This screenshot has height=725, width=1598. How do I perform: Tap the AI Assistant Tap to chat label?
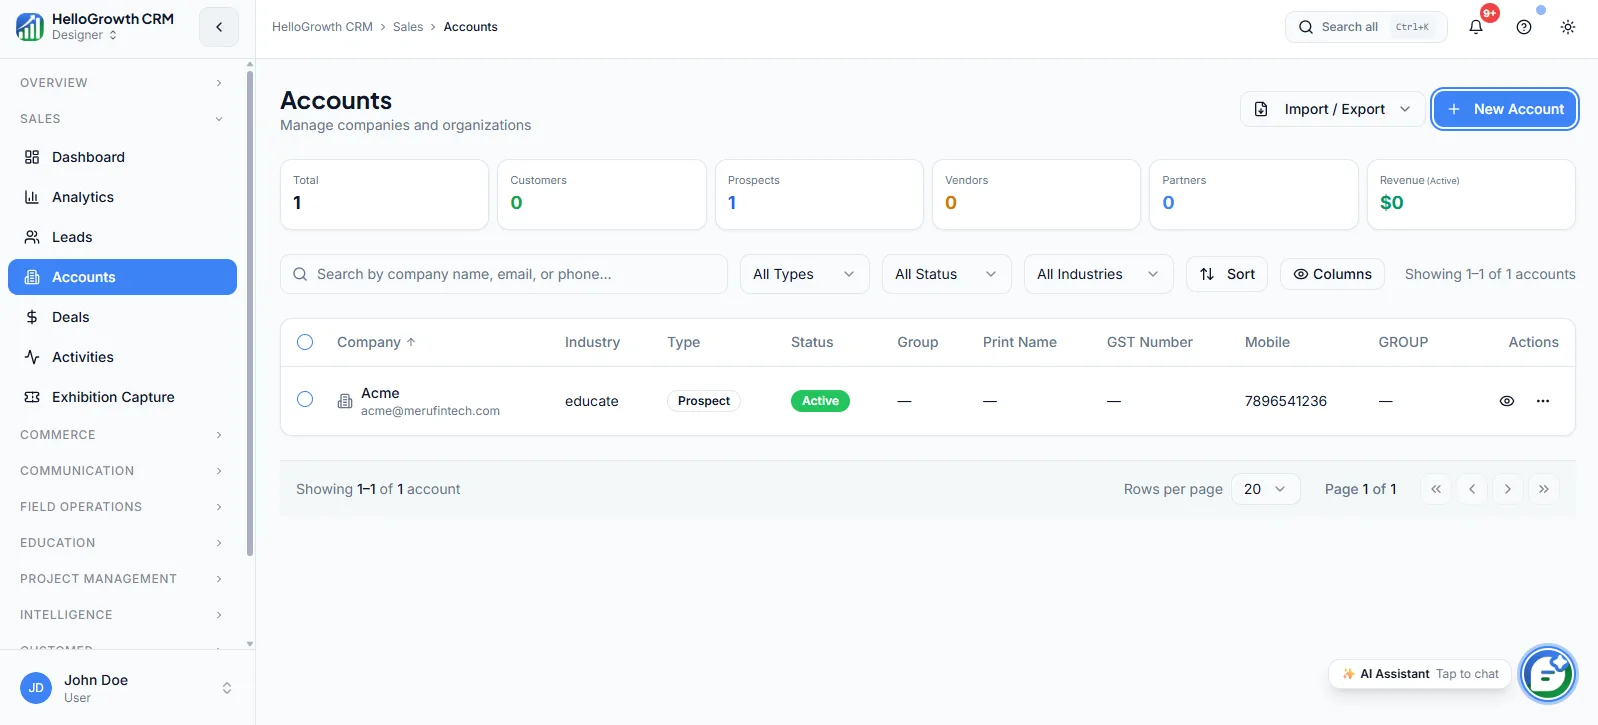(1420, 674)
